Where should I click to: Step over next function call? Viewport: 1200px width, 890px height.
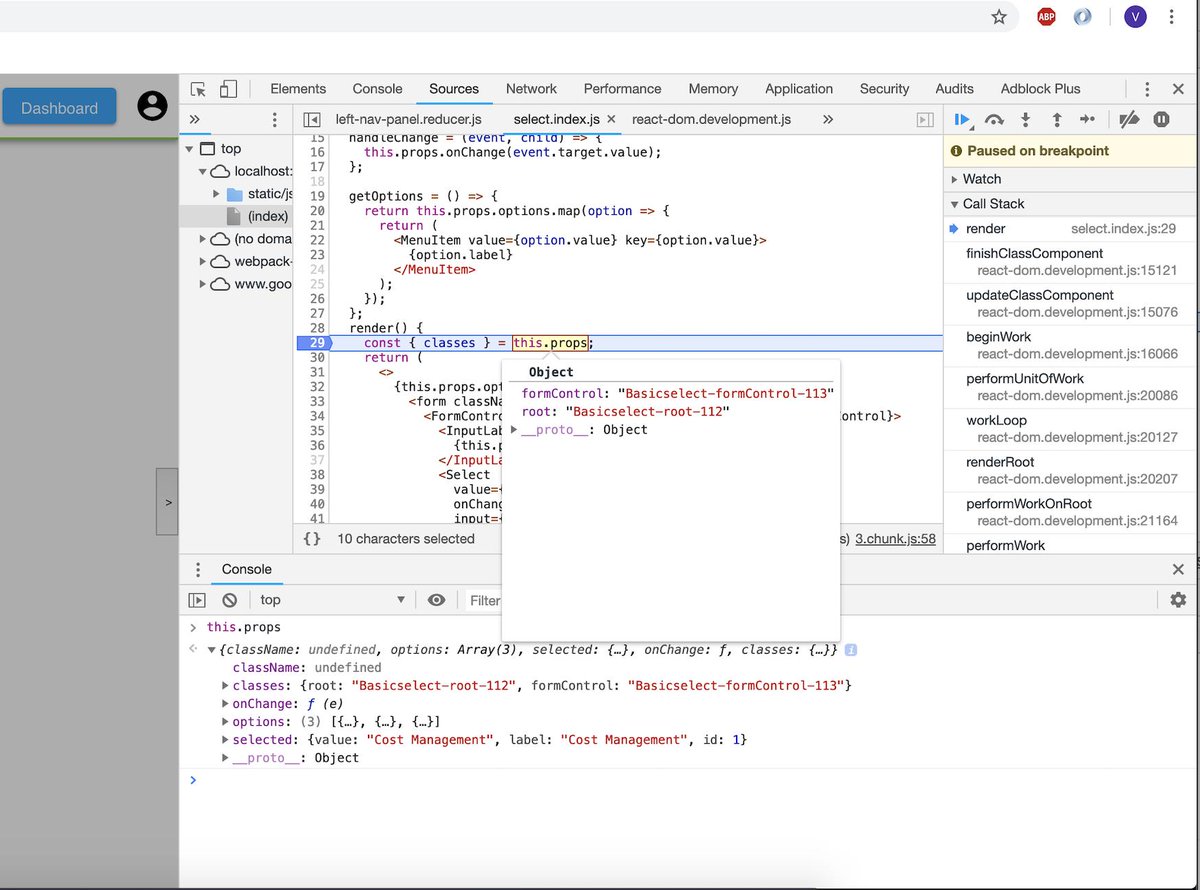point(994,120)
